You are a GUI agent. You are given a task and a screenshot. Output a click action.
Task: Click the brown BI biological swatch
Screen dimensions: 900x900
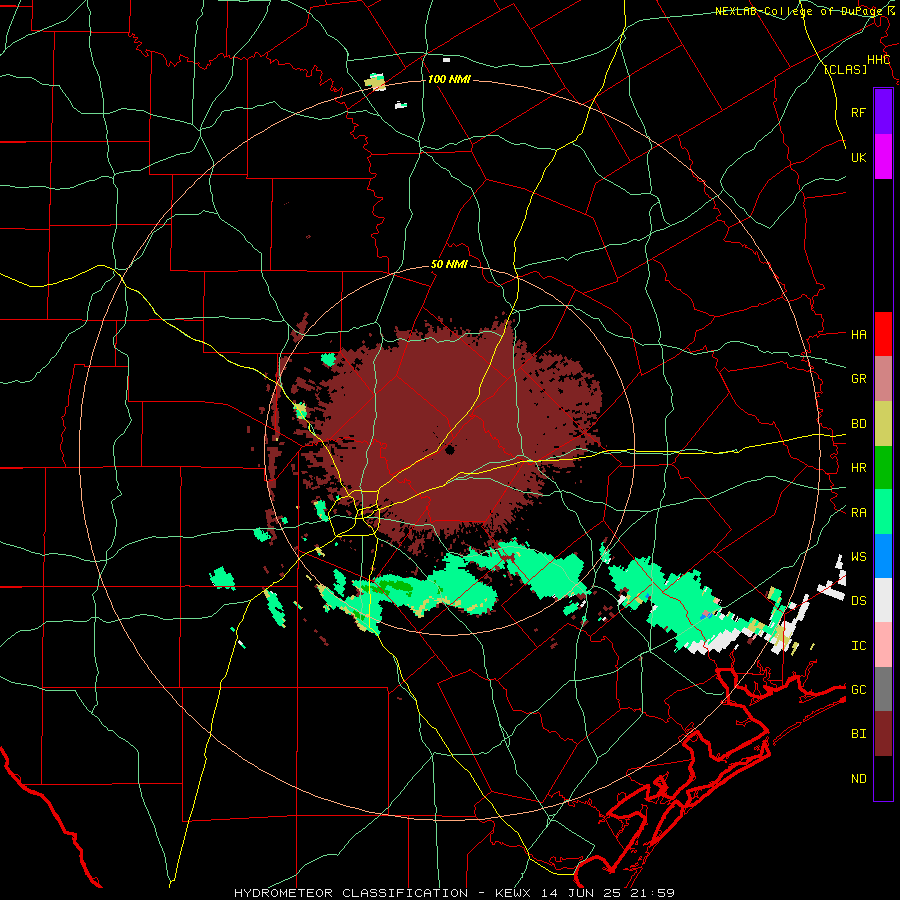tap(883, 734)
